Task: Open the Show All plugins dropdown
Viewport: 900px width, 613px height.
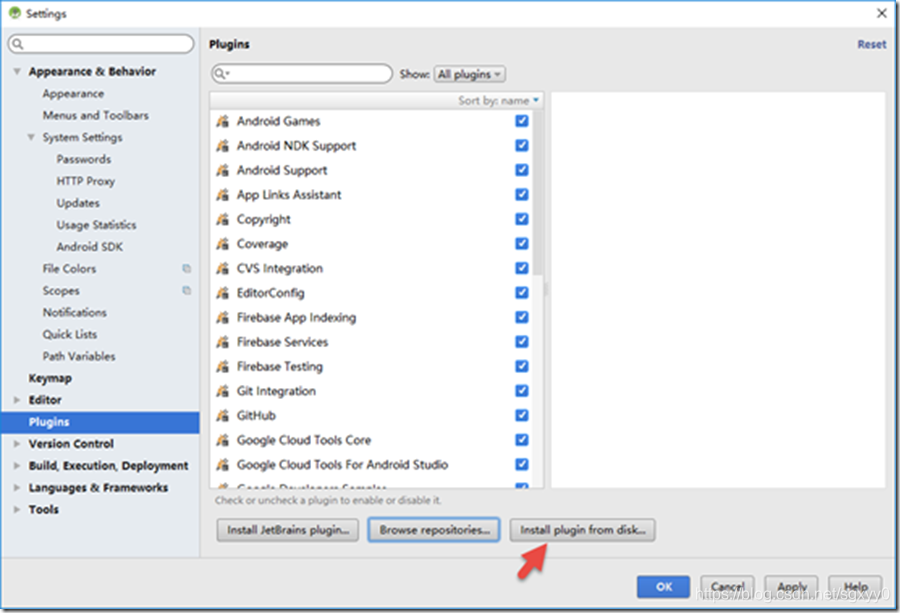Action: (470, 74)
